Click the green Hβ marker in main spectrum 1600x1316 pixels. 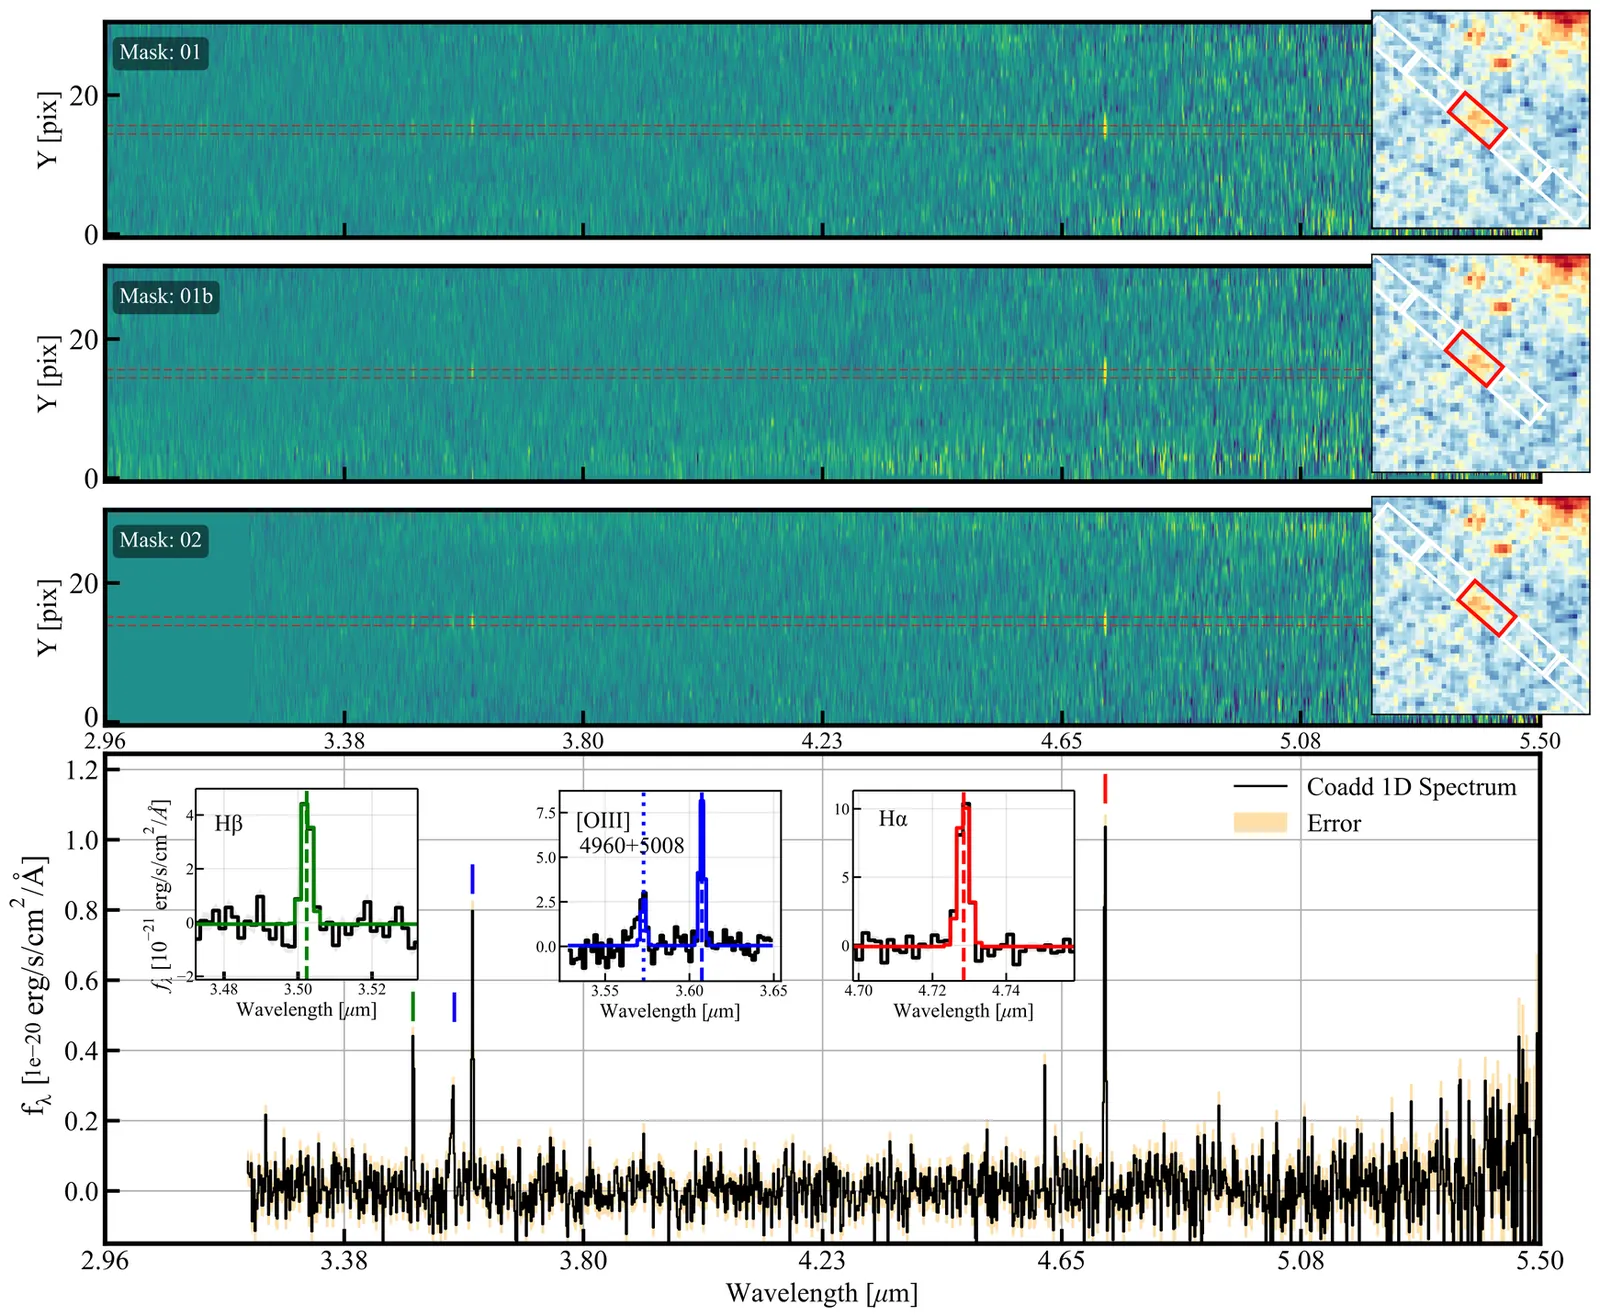[413, 1006]
